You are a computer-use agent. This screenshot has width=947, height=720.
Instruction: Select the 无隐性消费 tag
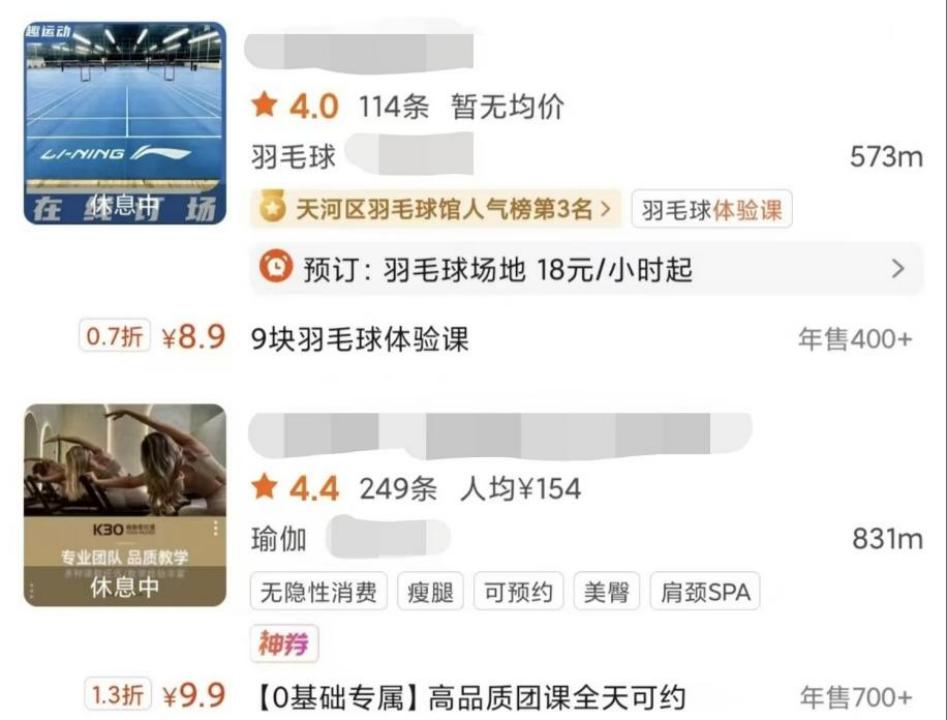click(318, 591)
